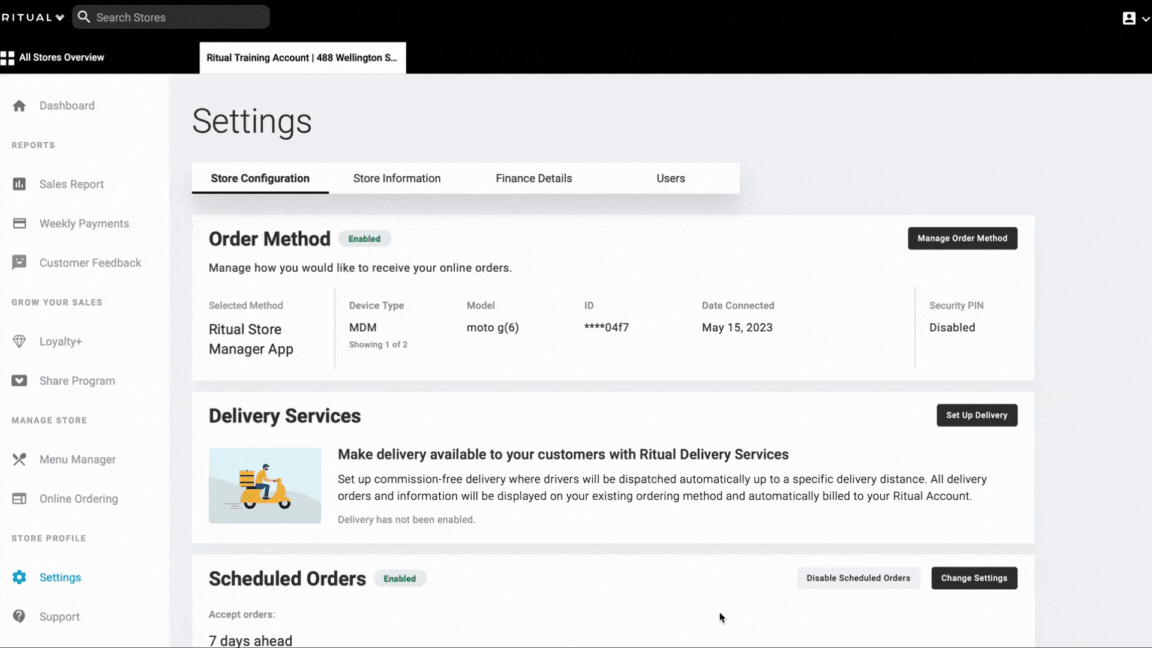Image resolution: width=1152 pixels, height=648 pixels.
Task: Click the 'Showing 1 of 2' device text
Action: click(x=378, y=345)
